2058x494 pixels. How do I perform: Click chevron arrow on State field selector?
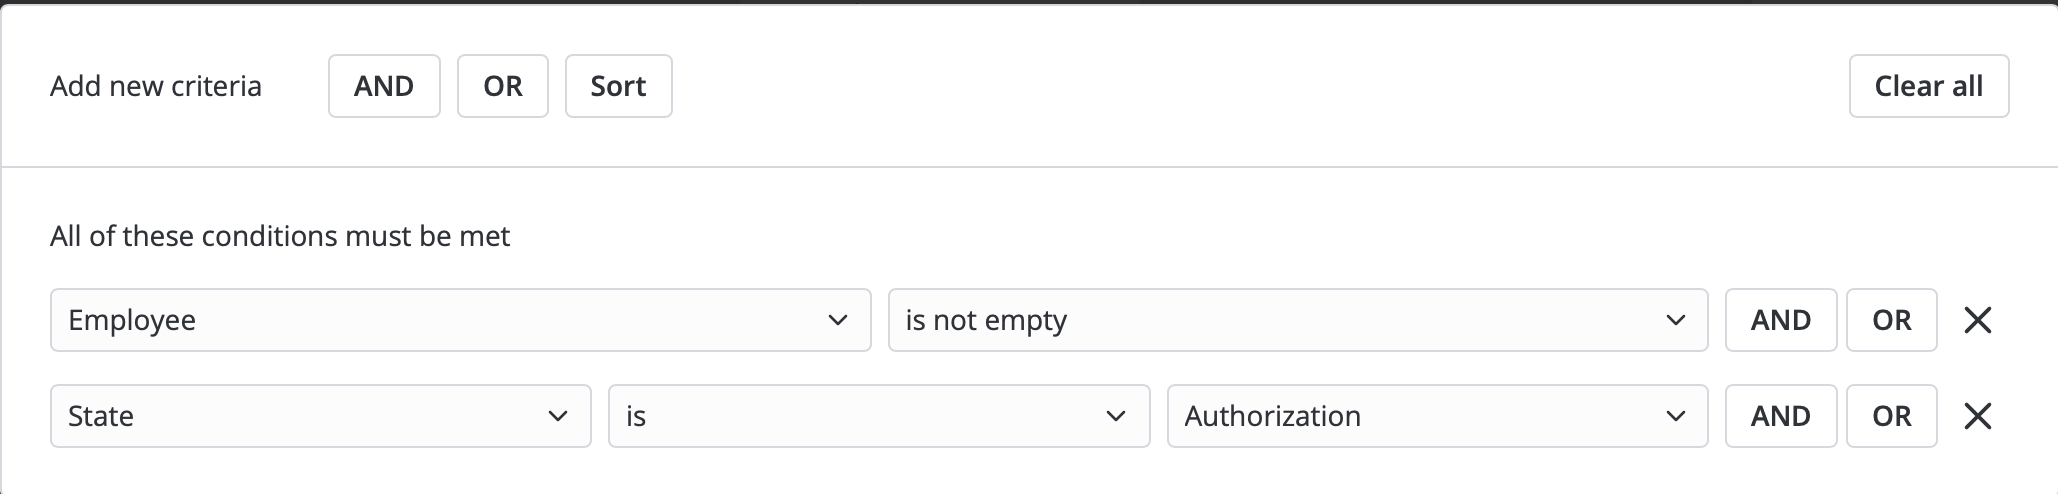[558, 416]
